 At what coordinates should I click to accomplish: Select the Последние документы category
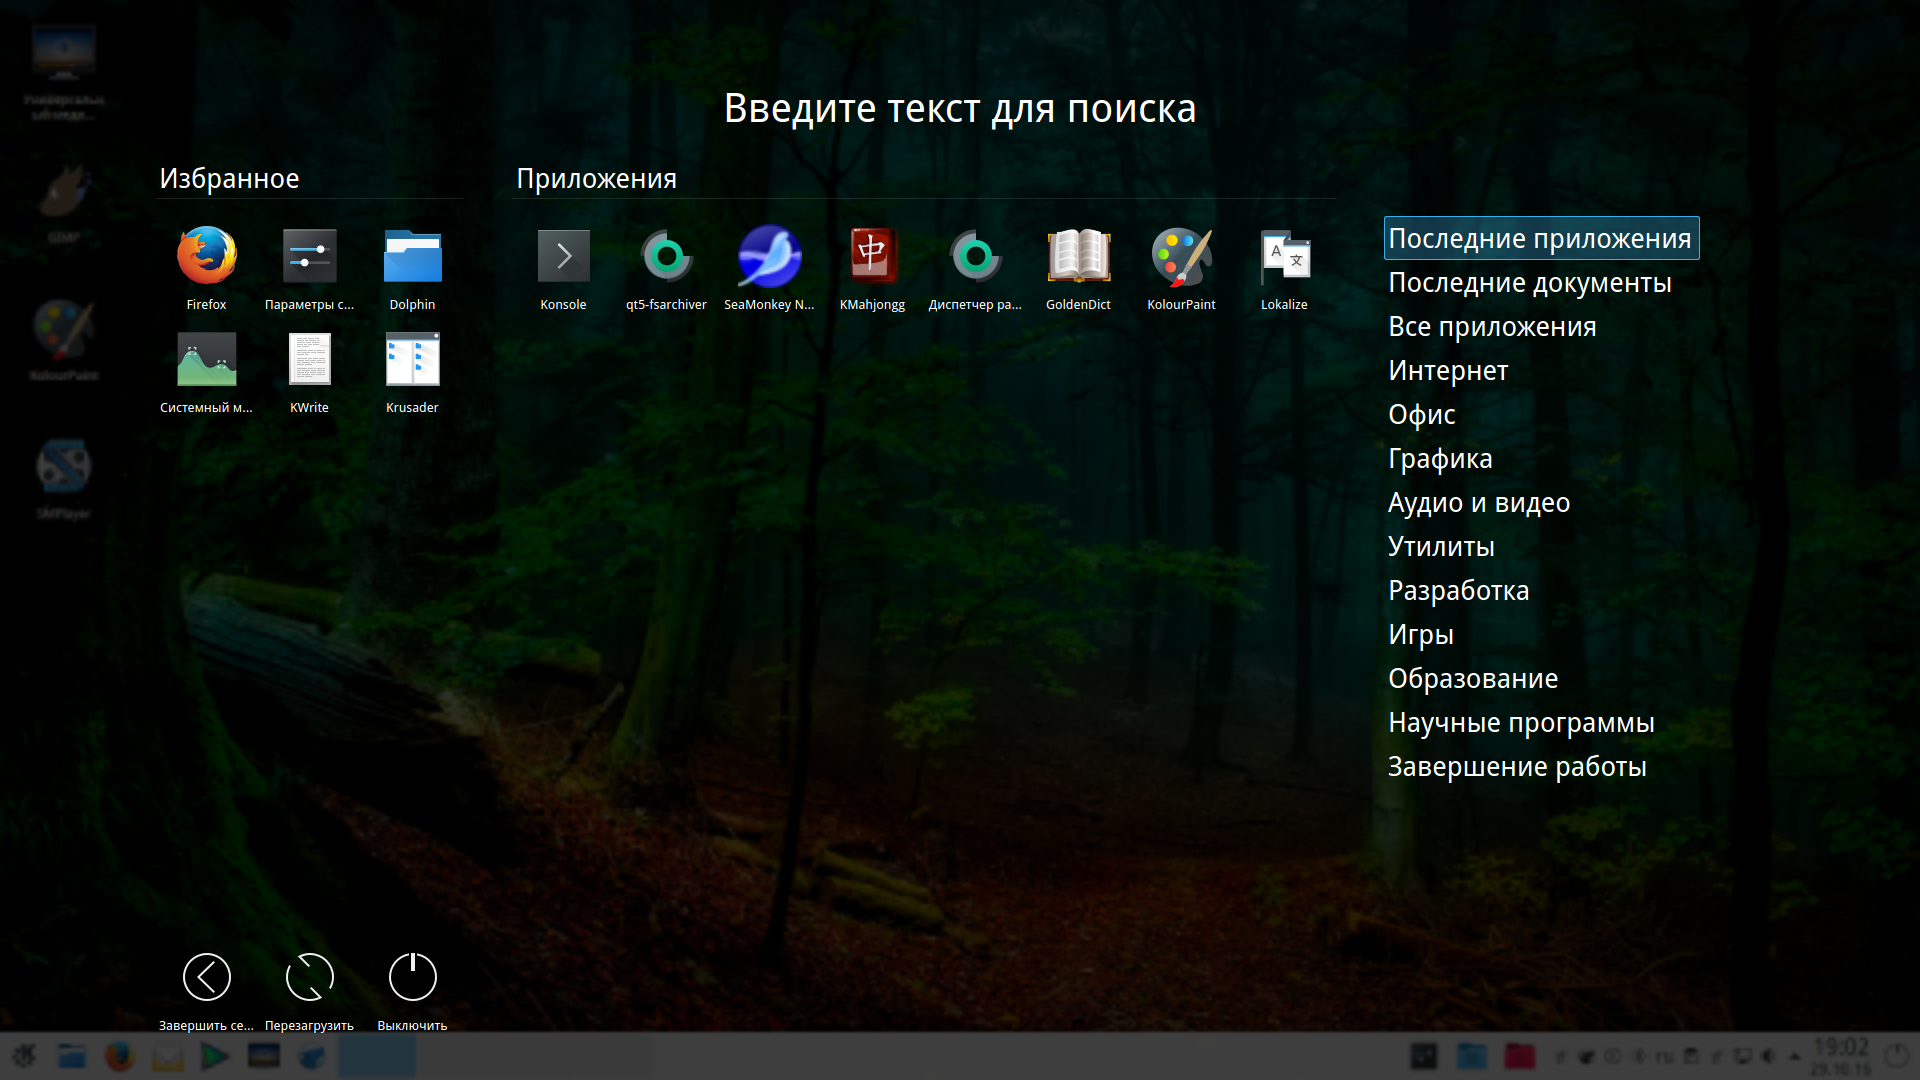1529,283
